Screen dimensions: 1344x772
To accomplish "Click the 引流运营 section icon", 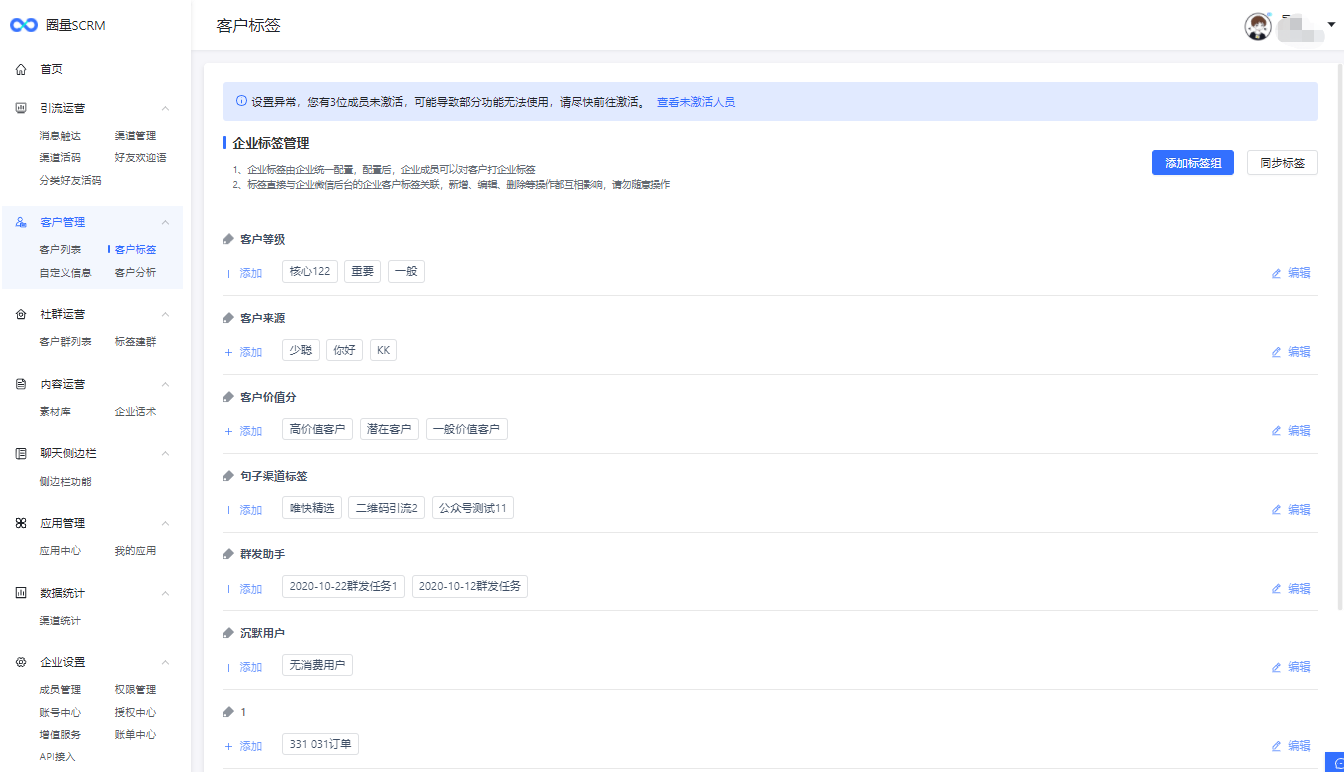I will [21, 108].
